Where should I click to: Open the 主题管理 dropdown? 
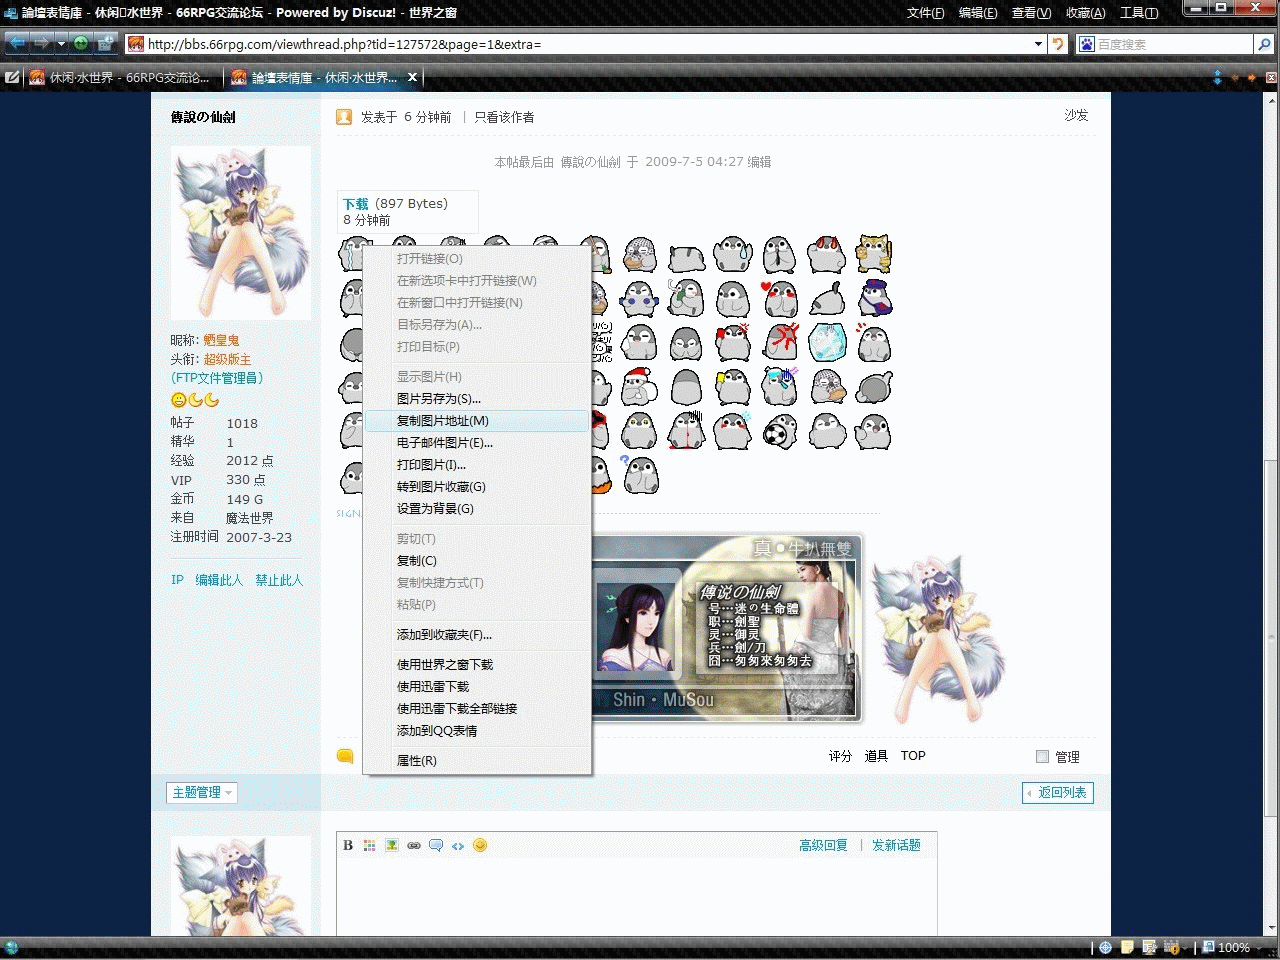click(202, 792)
